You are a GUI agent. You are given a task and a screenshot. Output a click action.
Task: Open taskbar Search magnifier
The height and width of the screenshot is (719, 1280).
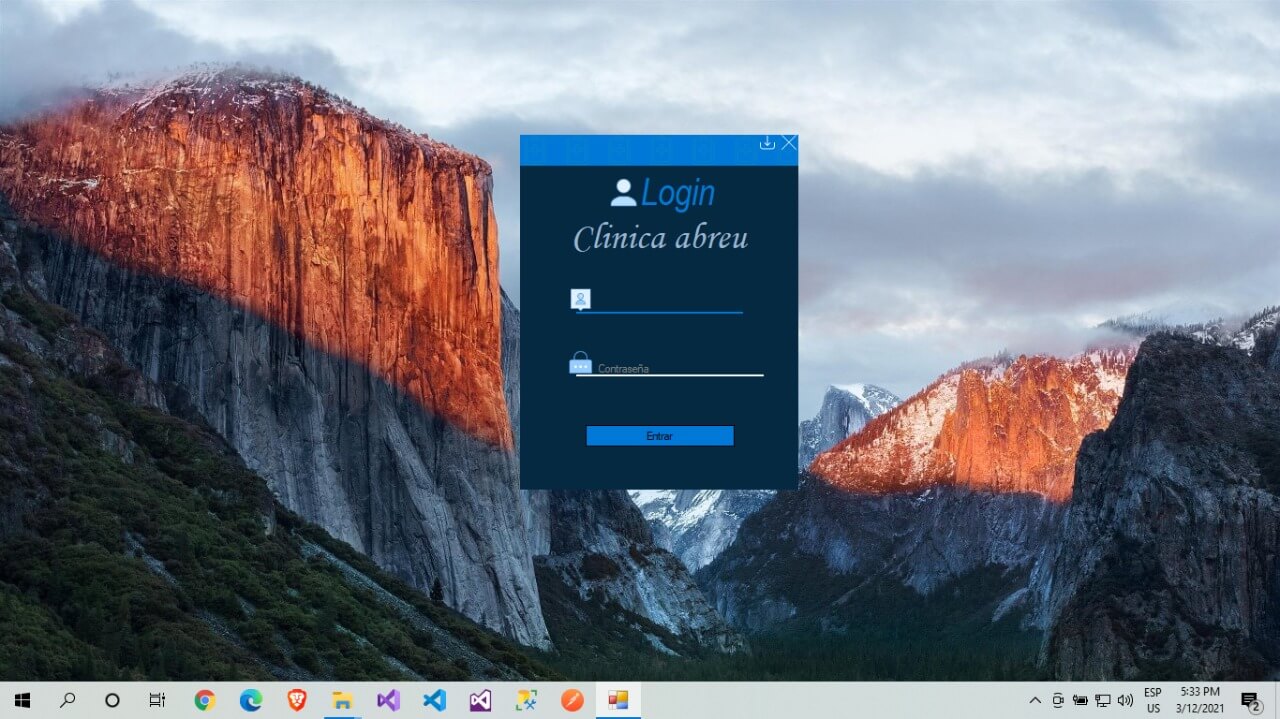click(x=67, y=700)
